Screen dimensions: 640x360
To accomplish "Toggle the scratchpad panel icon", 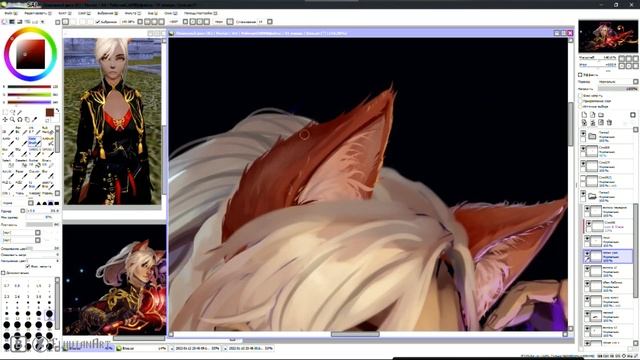I will tap(43, 22).
